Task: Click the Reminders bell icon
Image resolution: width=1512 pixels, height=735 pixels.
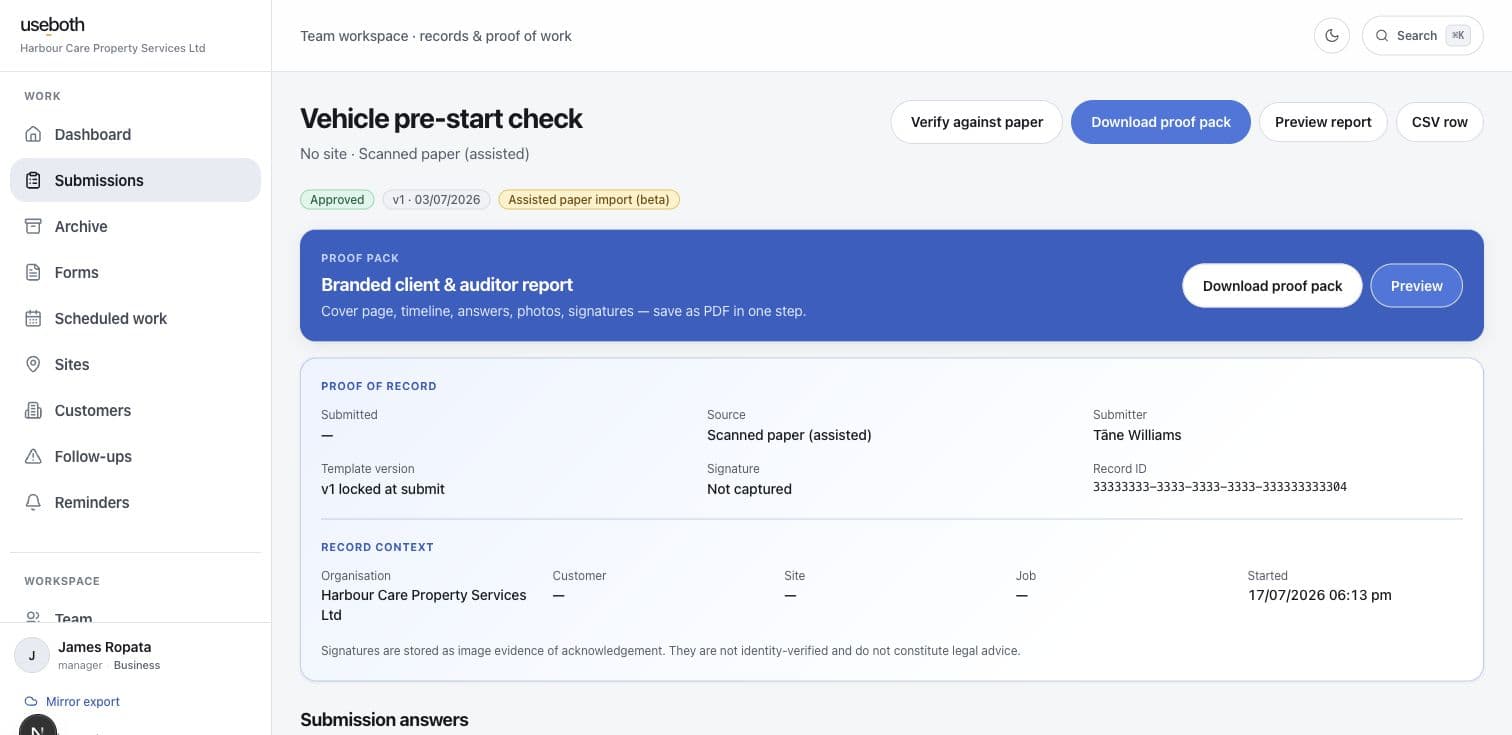Action: 33,502
